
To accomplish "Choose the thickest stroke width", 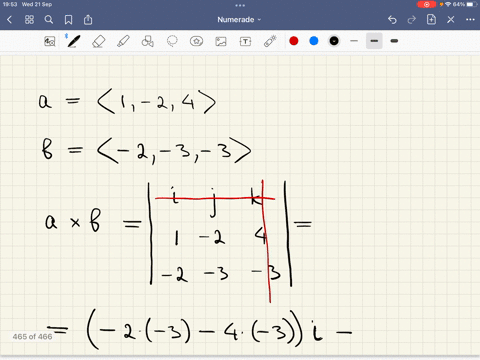I will 394,41.
